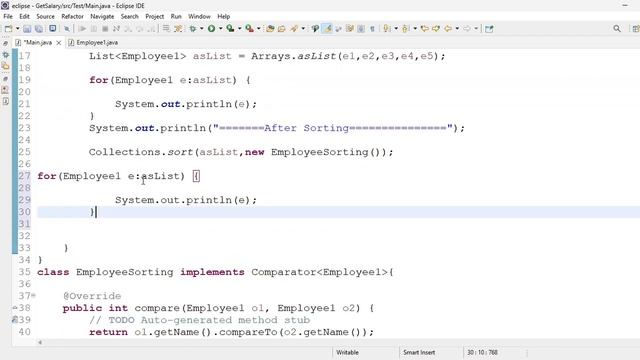This screenshot has width=640, height=360.
Task: Click the External Tools run icon
Action: [x=249, y=29]
